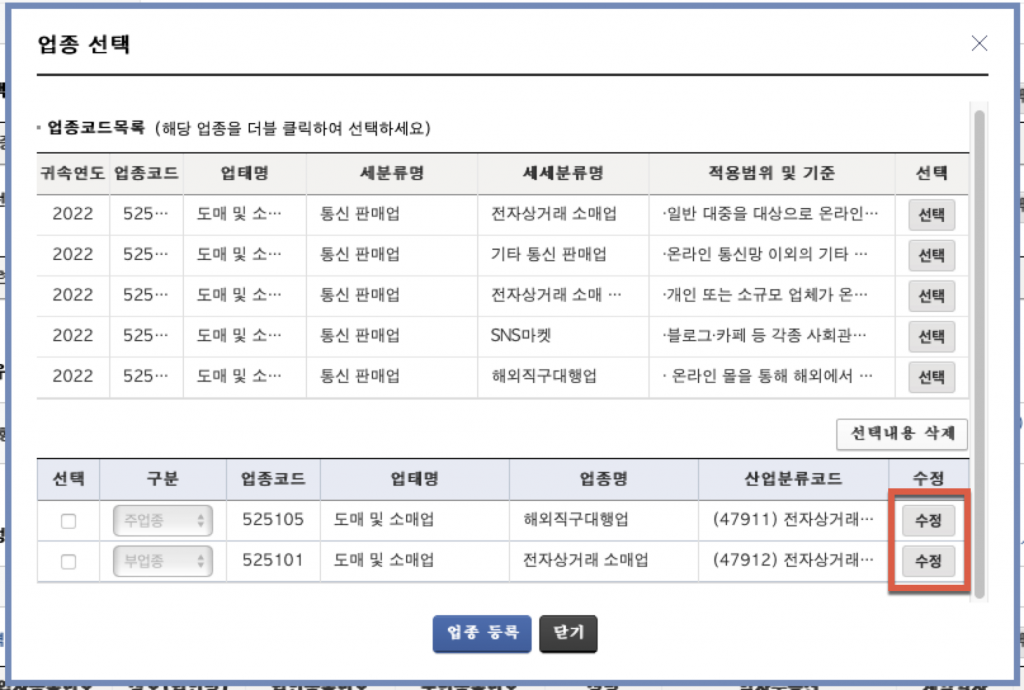Click 전자상거래 소매업 in the selected table

604,560
